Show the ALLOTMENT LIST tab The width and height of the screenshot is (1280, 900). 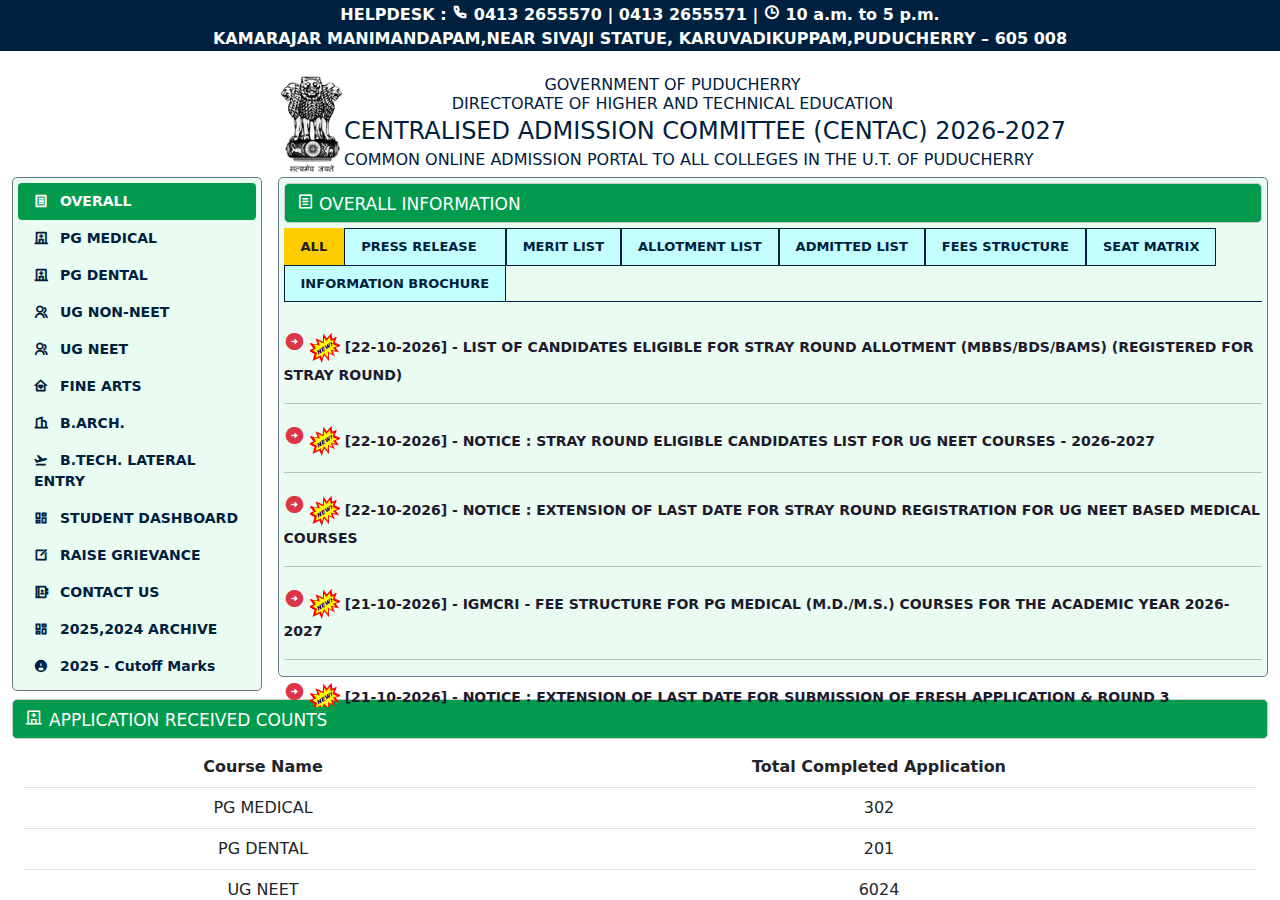pyautogui.click(x=700, y=247)
